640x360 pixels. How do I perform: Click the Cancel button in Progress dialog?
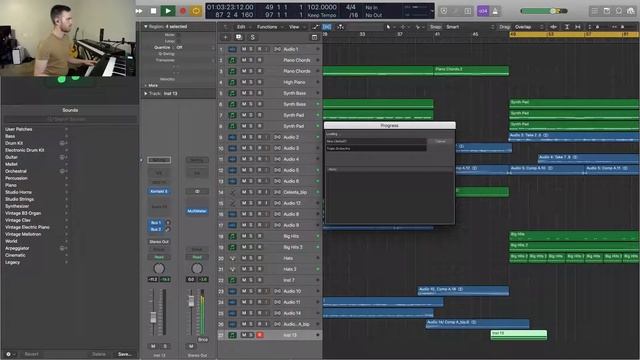click(x=440, y=141)
